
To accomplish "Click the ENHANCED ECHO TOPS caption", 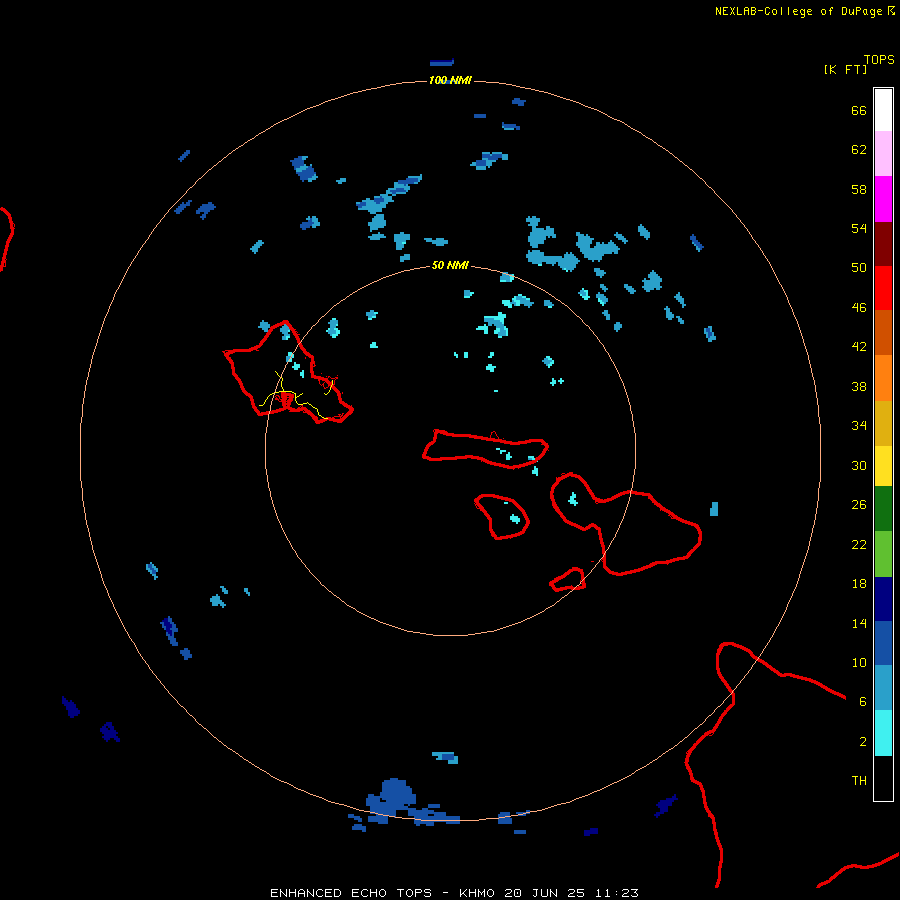I will pyautogui.click(x=351, y=893).
